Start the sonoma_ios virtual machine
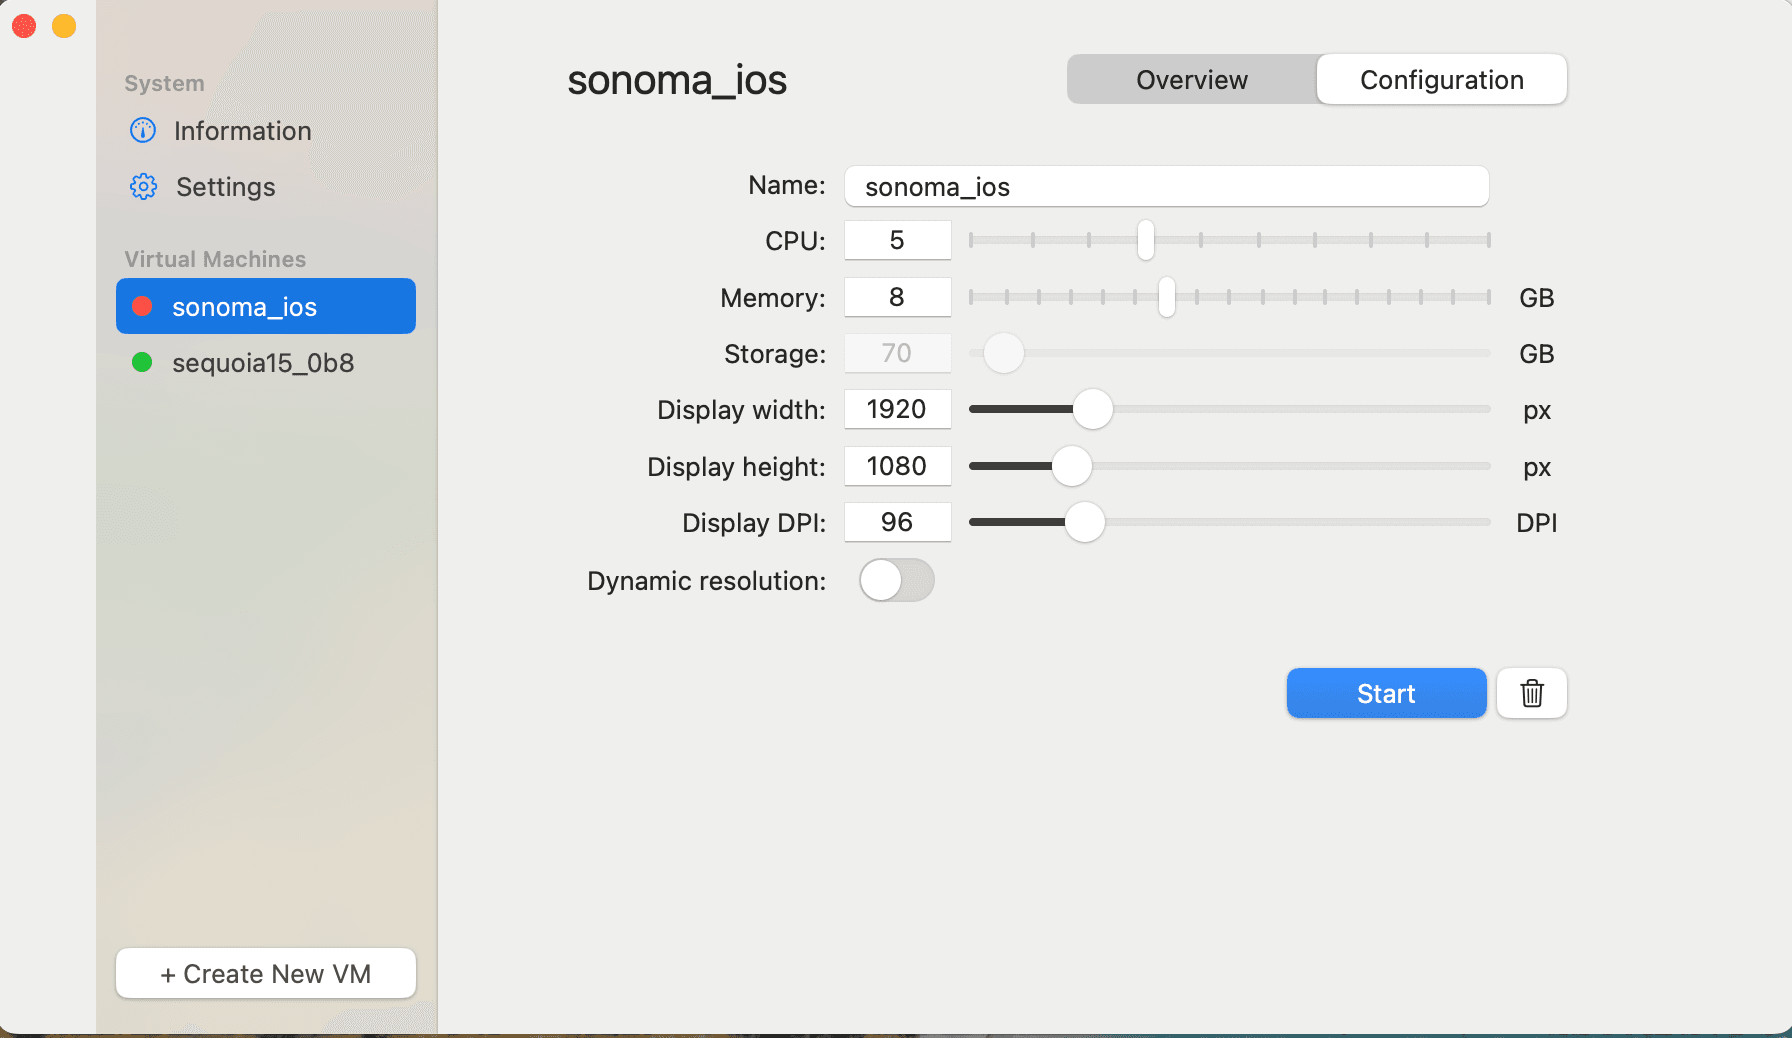Screen dimensions: 1792x1038 pyautogui.click(x=1386, y=693)
